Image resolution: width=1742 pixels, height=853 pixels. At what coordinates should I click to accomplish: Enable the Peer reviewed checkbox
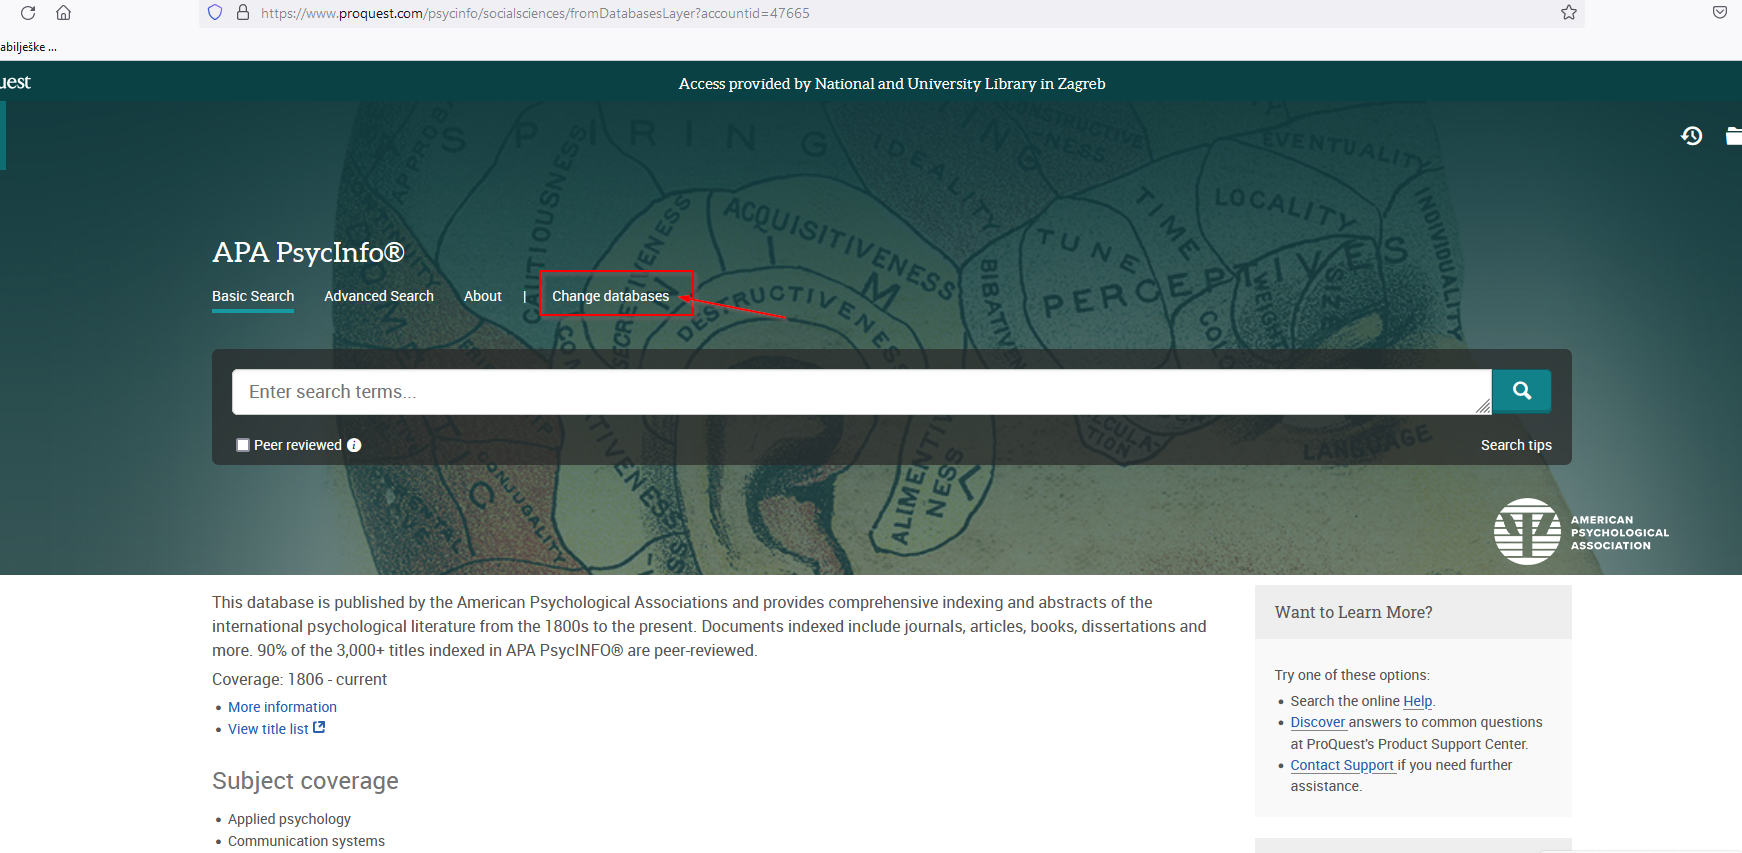click(243, 445)
